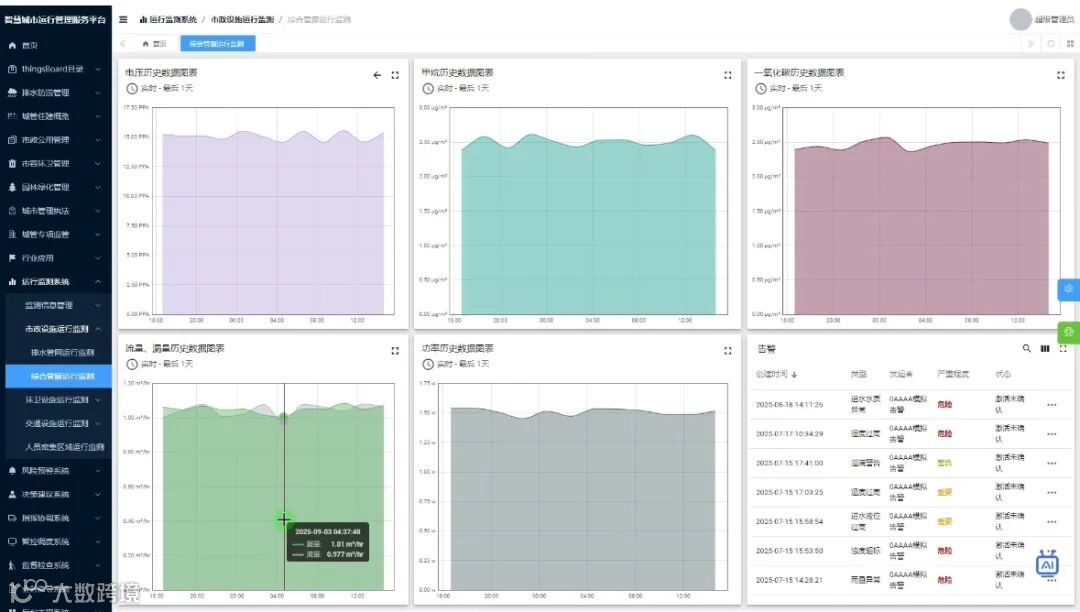Open actions menu for 2025-07-15 17:03:25 alarm
The width and height of the screenshot is (1080, 612).
click(1052, 492)
